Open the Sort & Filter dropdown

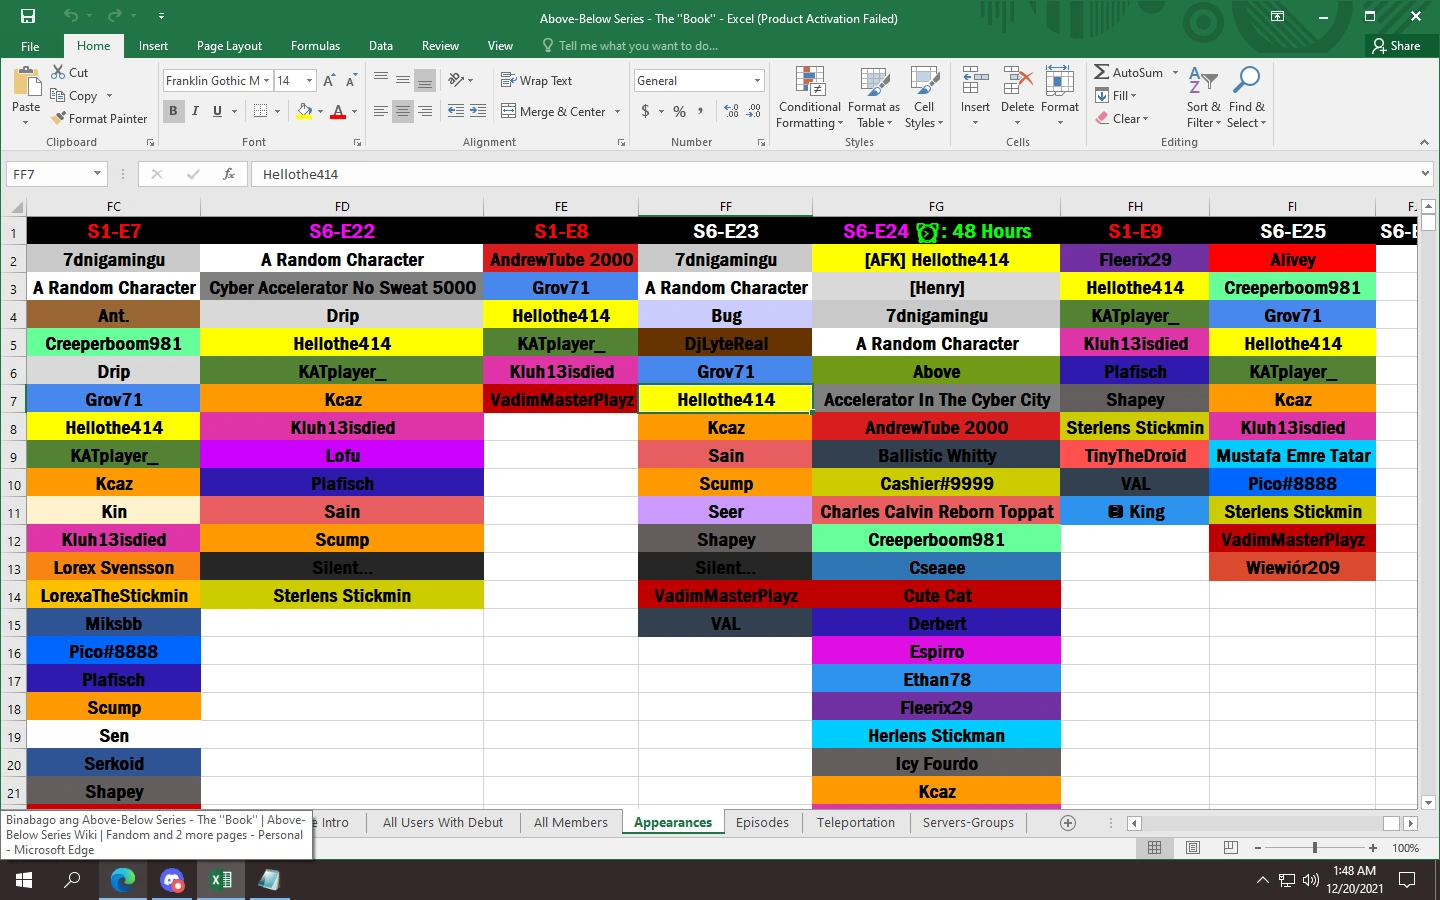click(1203, 97)
